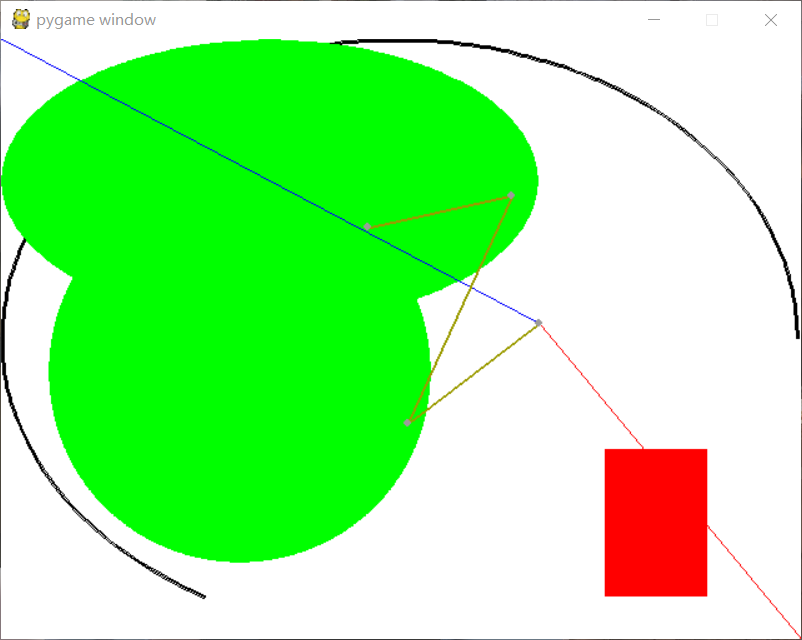Image resolution: width=802 pixels, height=640 pixels.
Task: Click the red filled rectangle
Action: (x=656, y=522)
